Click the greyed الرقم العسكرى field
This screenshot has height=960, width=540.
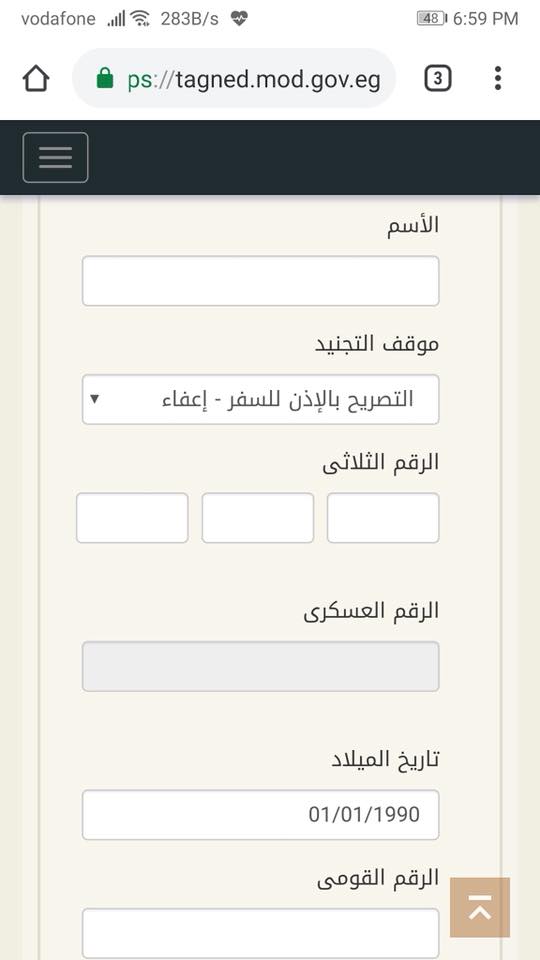(x=261, y=666)
